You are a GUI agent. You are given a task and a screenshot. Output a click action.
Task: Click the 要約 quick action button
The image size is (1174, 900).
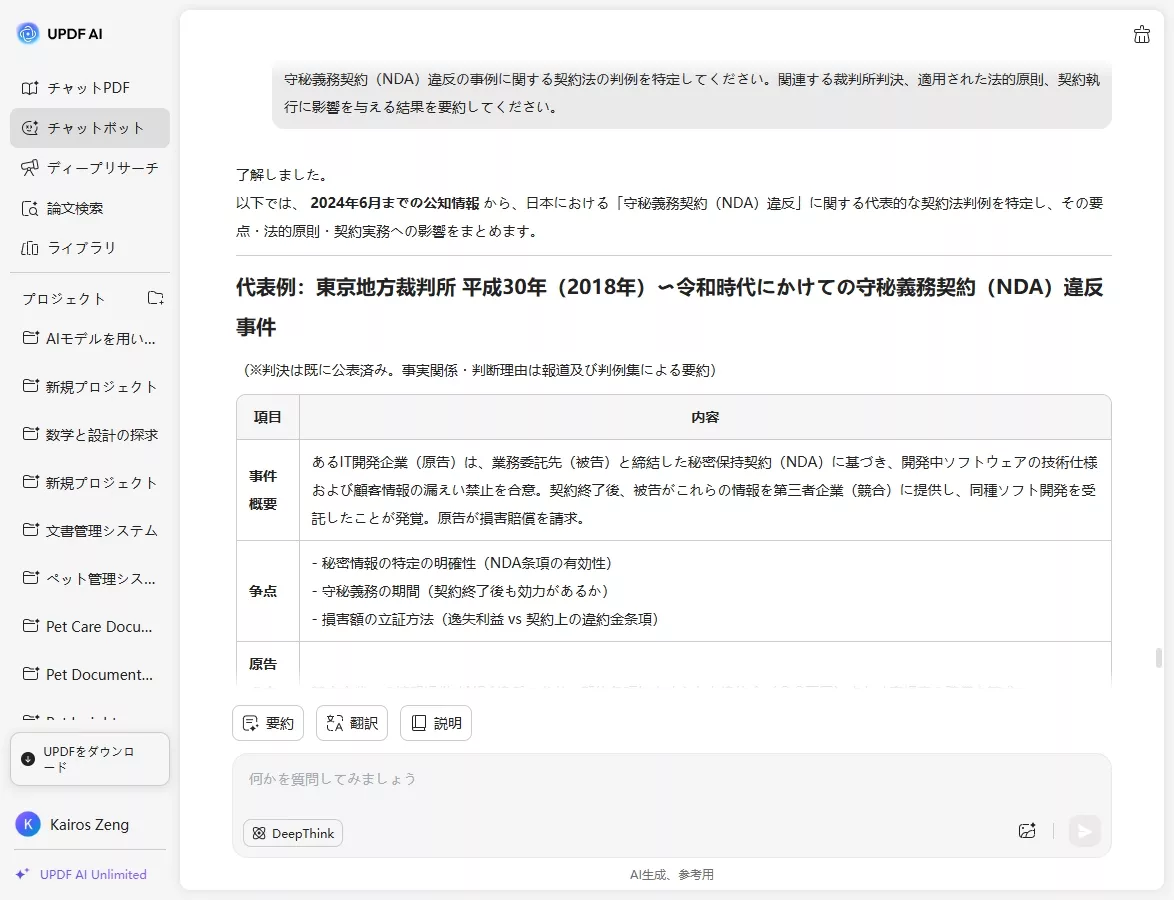[x=267, y=722]
